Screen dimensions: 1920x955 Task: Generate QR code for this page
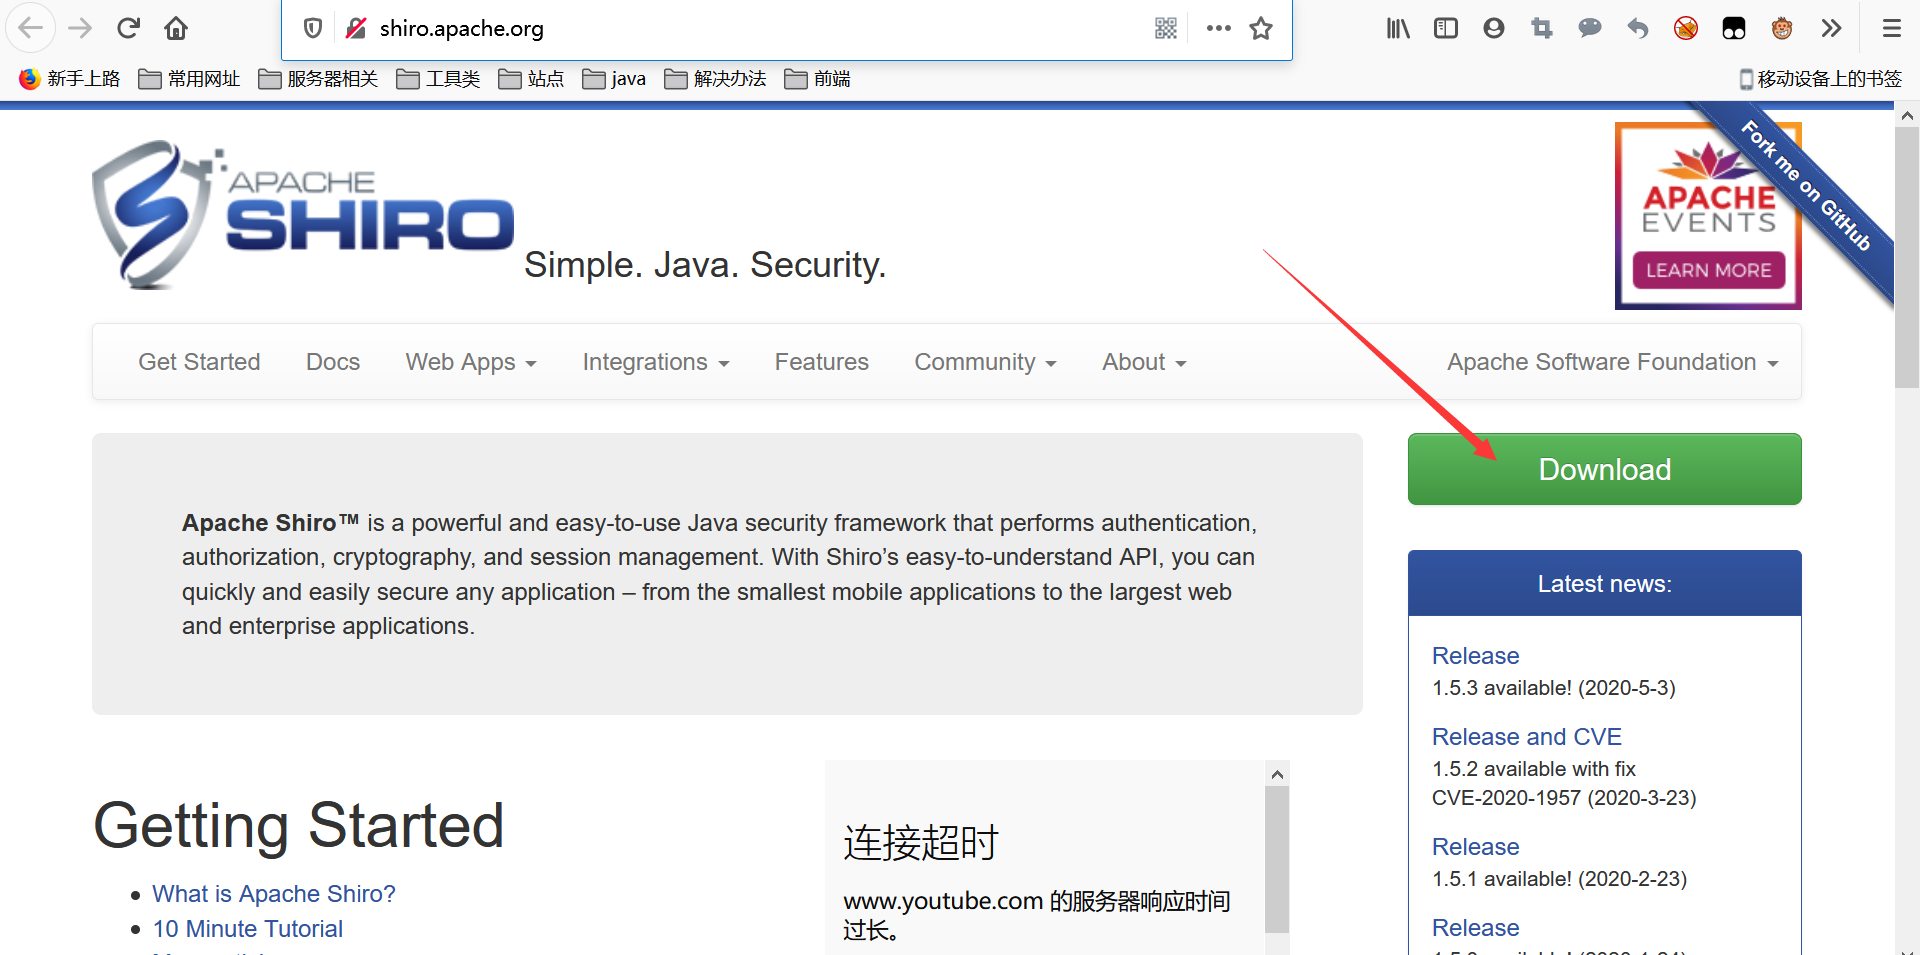click(1166, 28)
